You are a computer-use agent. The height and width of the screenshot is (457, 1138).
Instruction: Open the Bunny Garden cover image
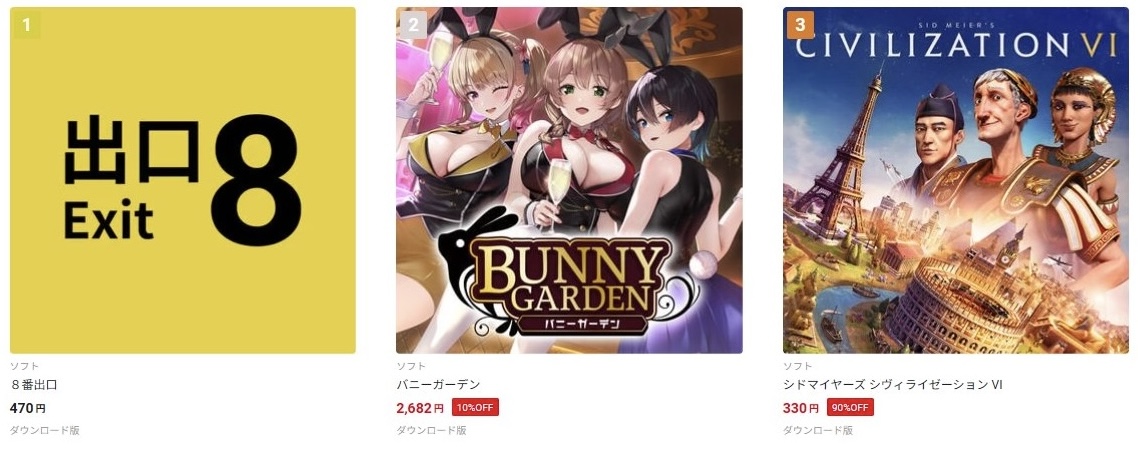[x=569, y=181]
